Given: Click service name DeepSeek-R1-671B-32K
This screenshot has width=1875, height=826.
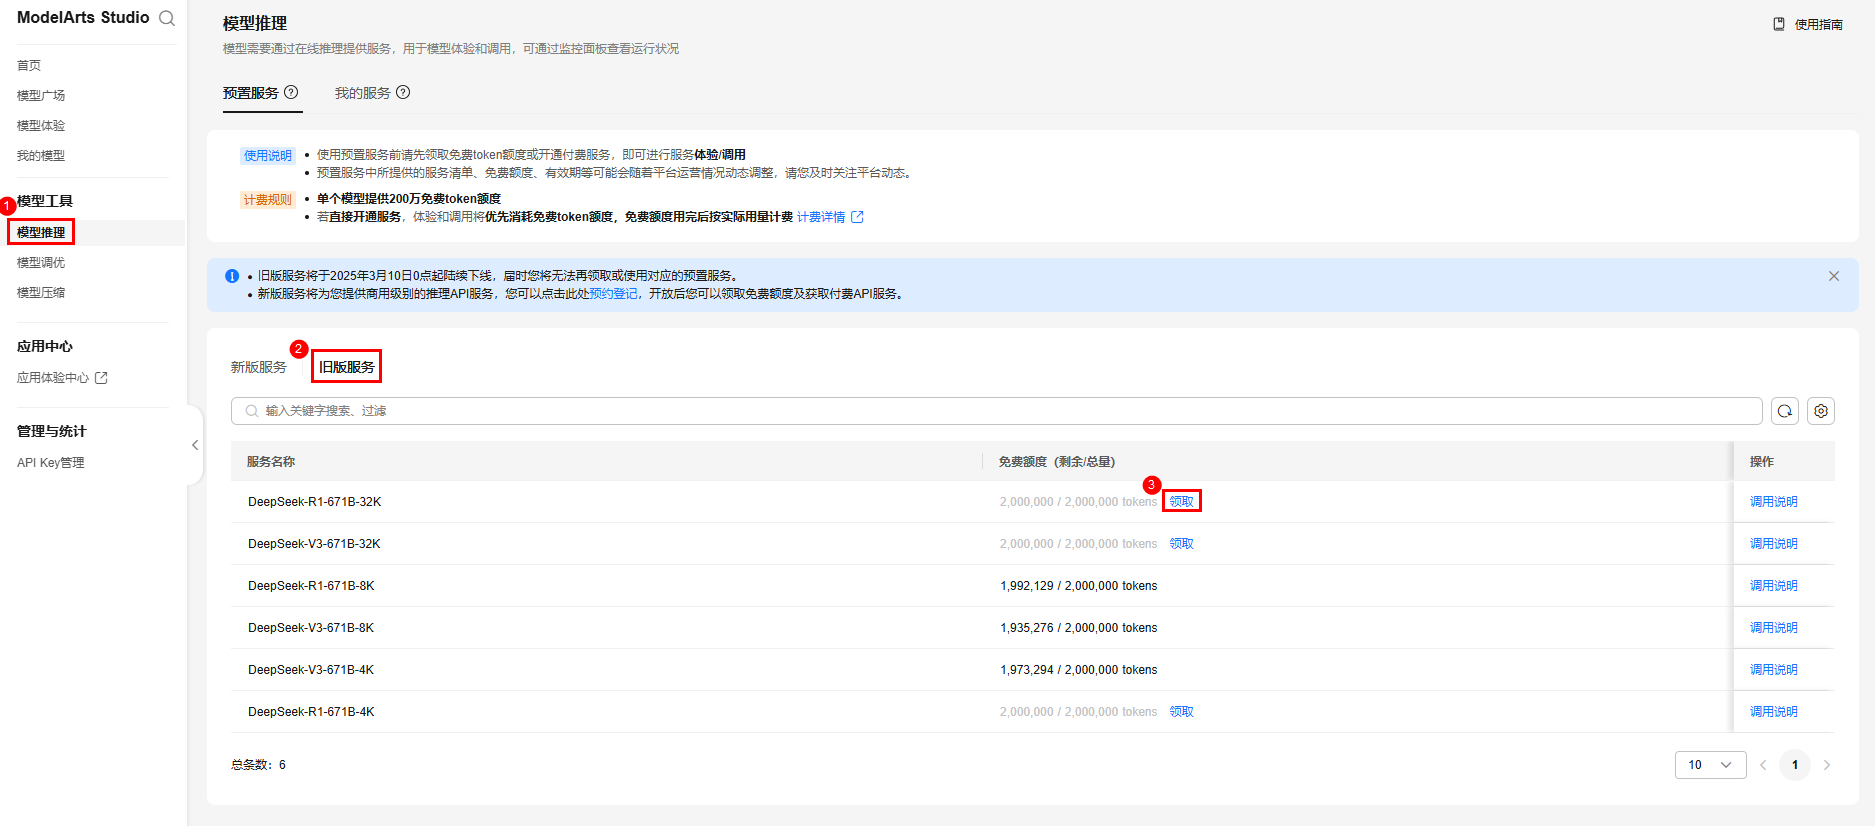Looking at the screenshot, I should (315, 502).
